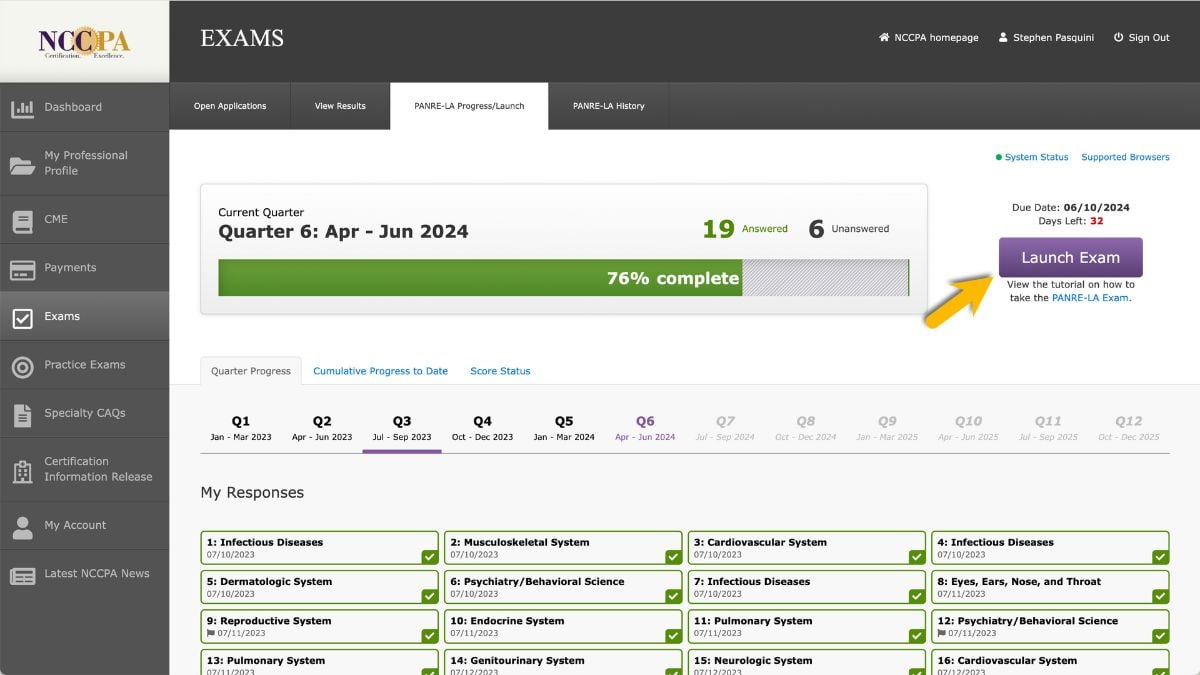This screenshot has width=1200, height=675.
Task: Click checkmark on 11: Pulmonary System card
Action: click(917, 636)
